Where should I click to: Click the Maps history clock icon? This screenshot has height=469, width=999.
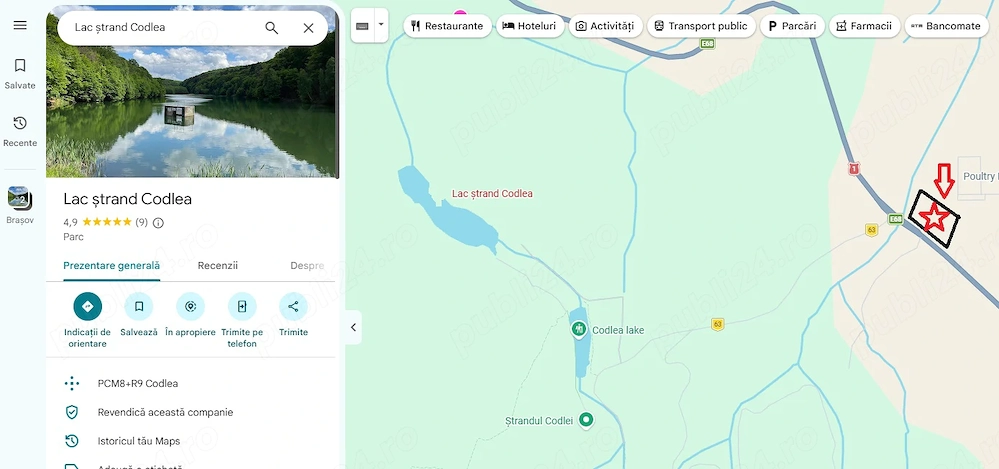pyautogui.click(x=72, y=441)
